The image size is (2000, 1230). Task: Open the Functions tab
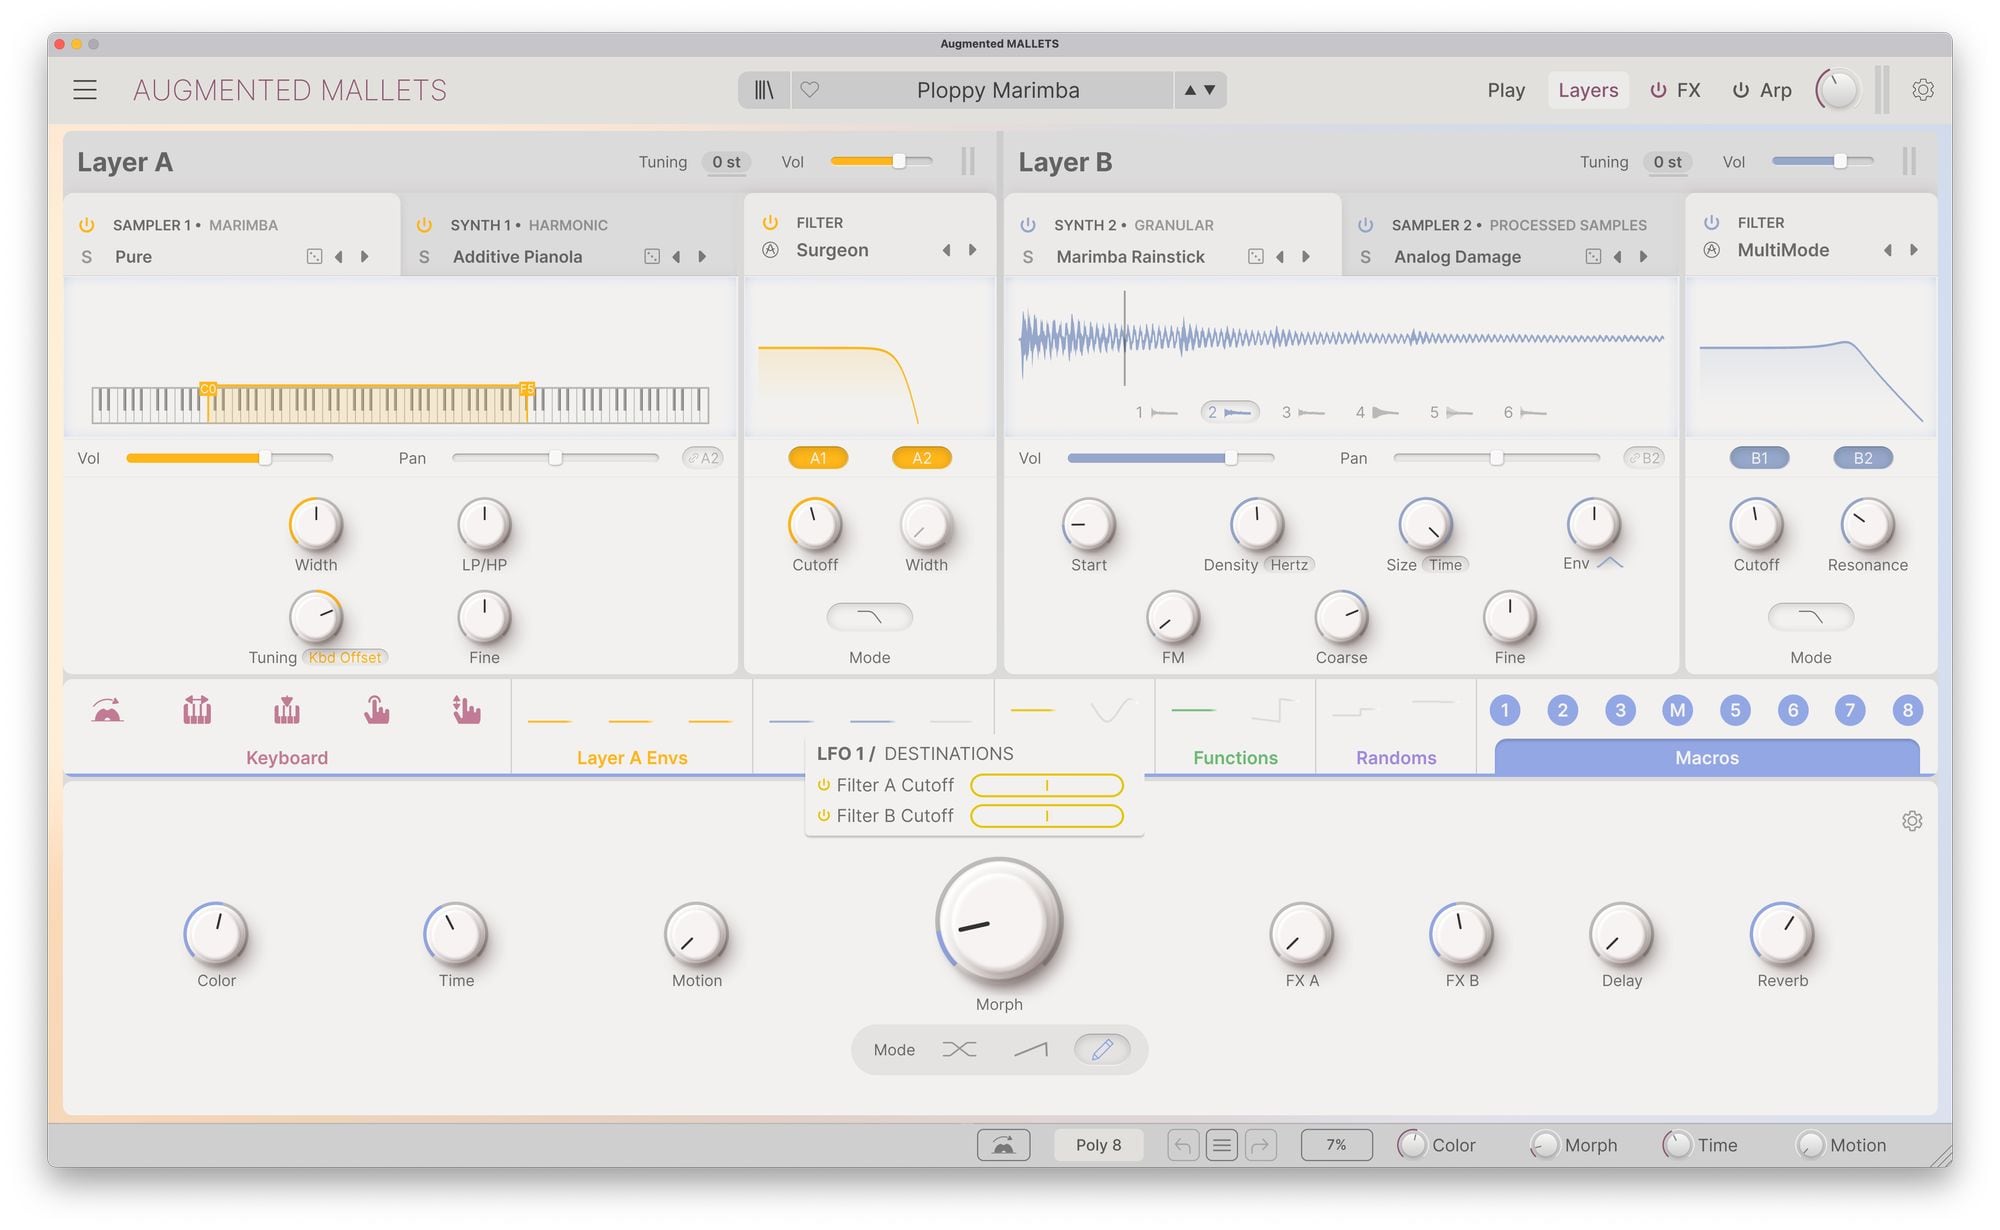point(1235,758)
